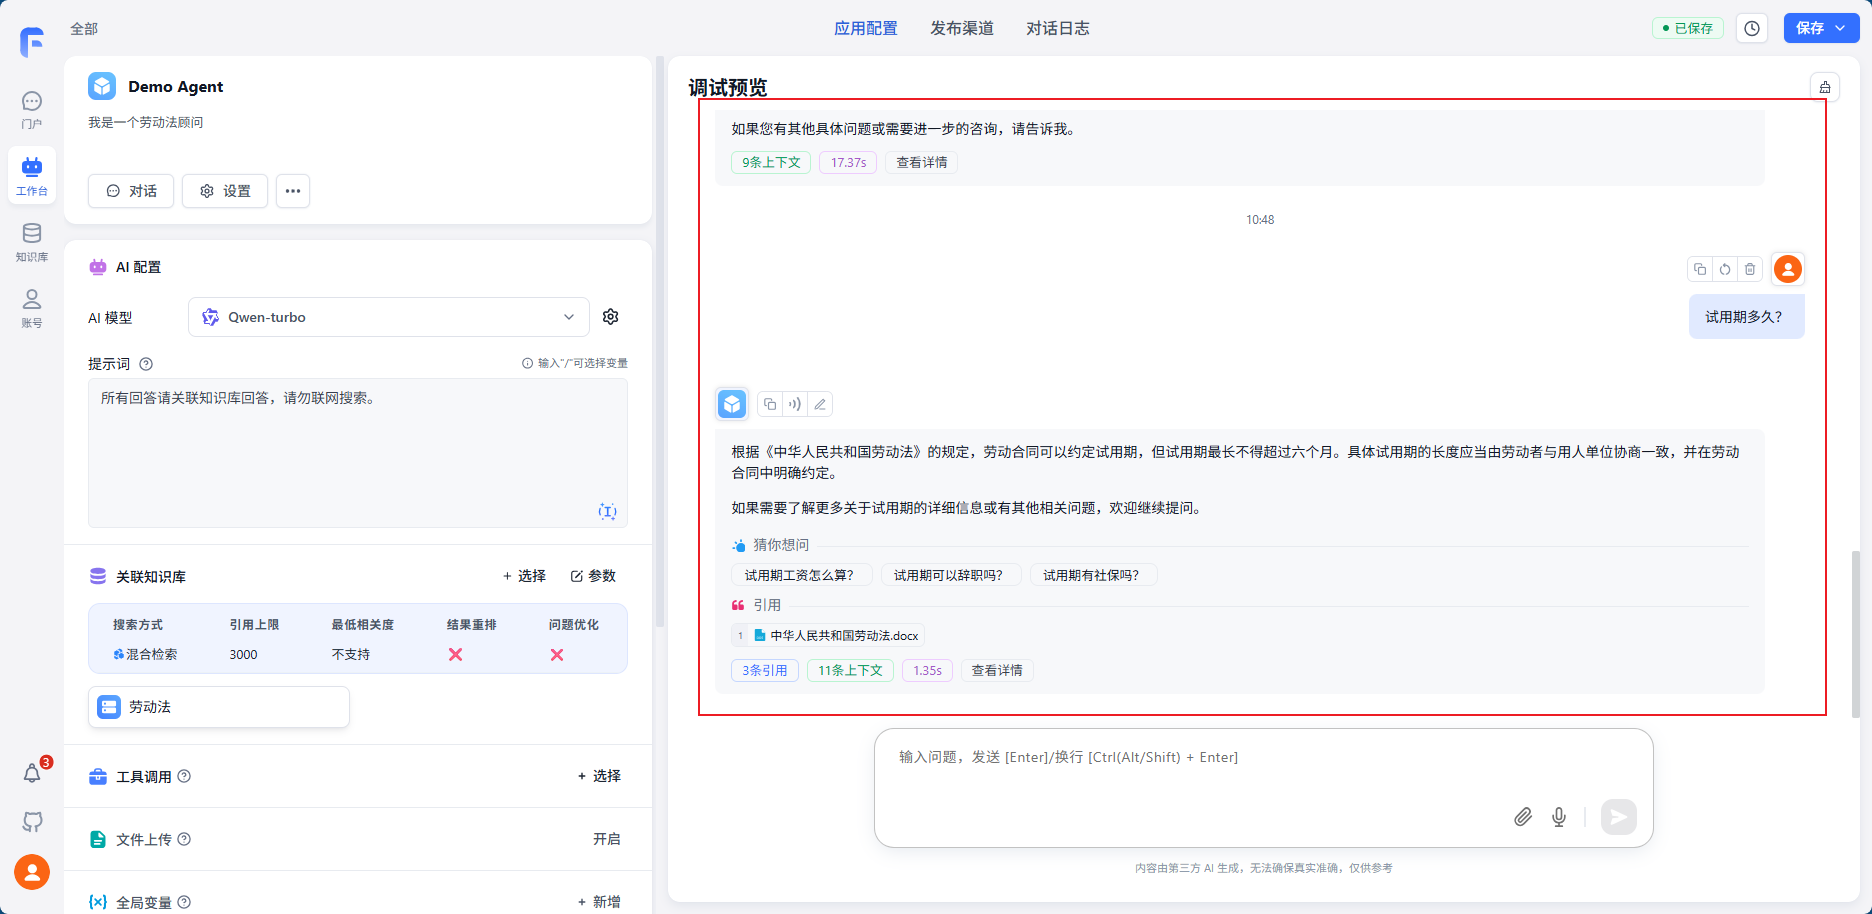
Task: Click the 查看详情 button under the latest reply
Action: [996, 670]
